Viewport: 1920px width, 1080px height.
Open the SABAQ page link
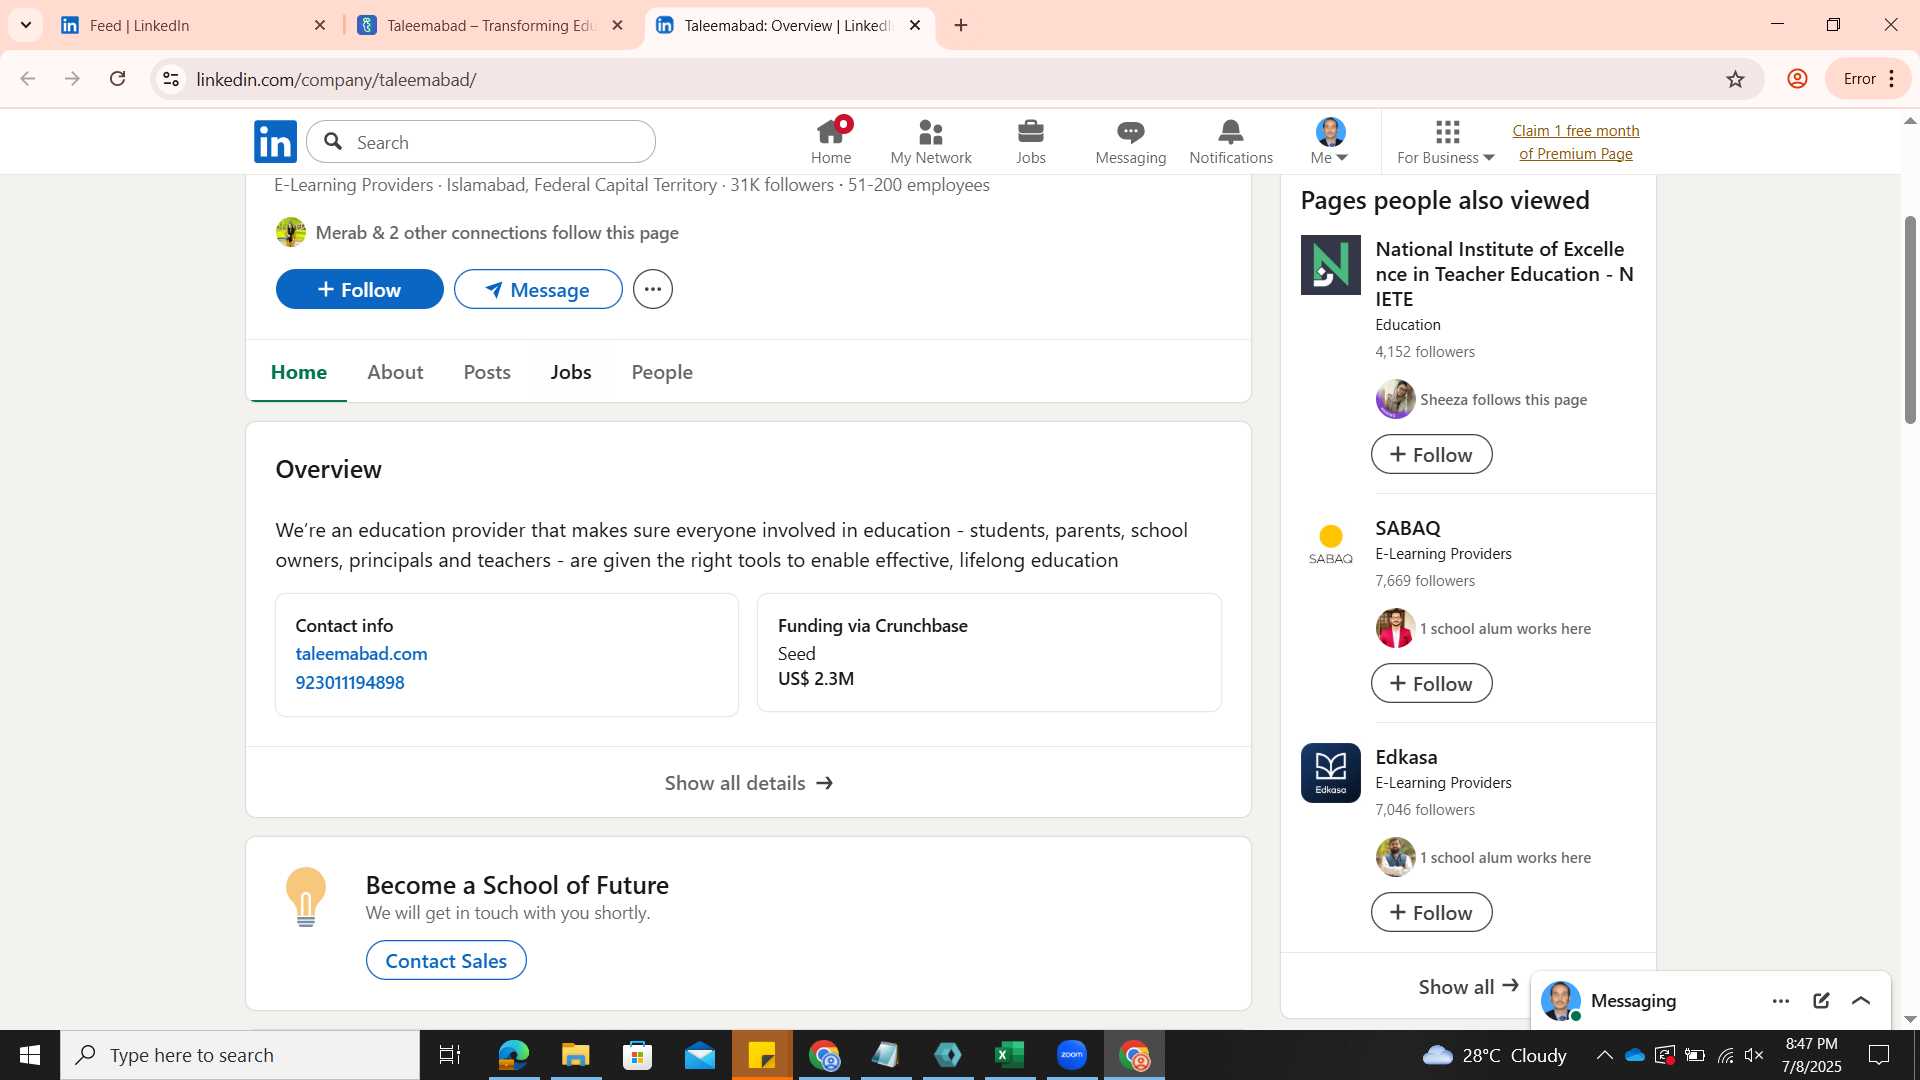(1408, 528)
